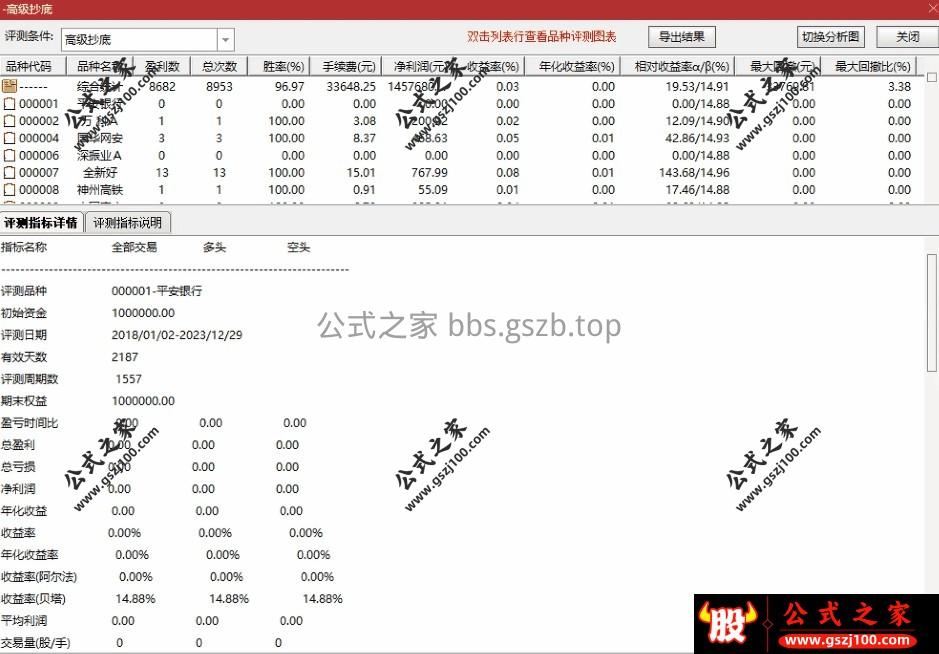Screen dimensions: 939x654
Task: Click the 多头 column heading
Action: [214, 247]
